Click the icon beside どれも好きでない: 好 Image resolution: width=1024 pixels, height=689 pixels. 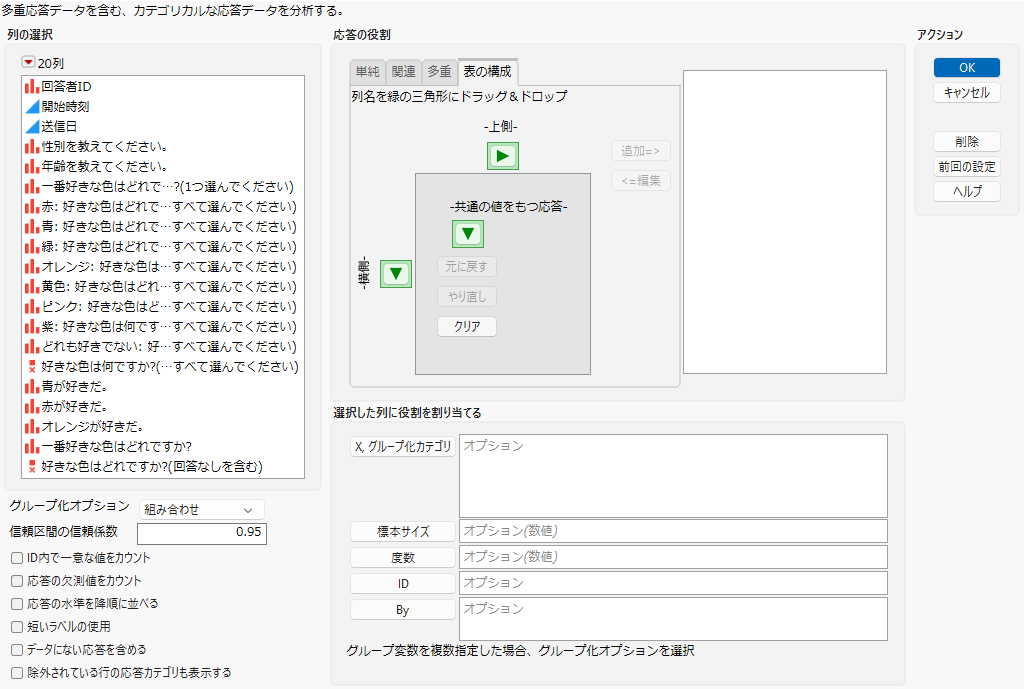[x=32, y=347]
